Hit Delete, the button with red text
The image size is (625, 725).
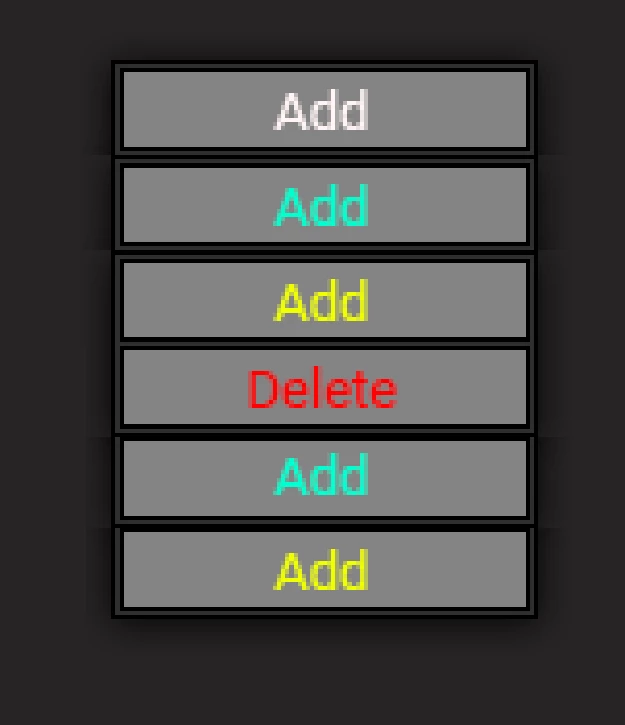click(325, 387)
